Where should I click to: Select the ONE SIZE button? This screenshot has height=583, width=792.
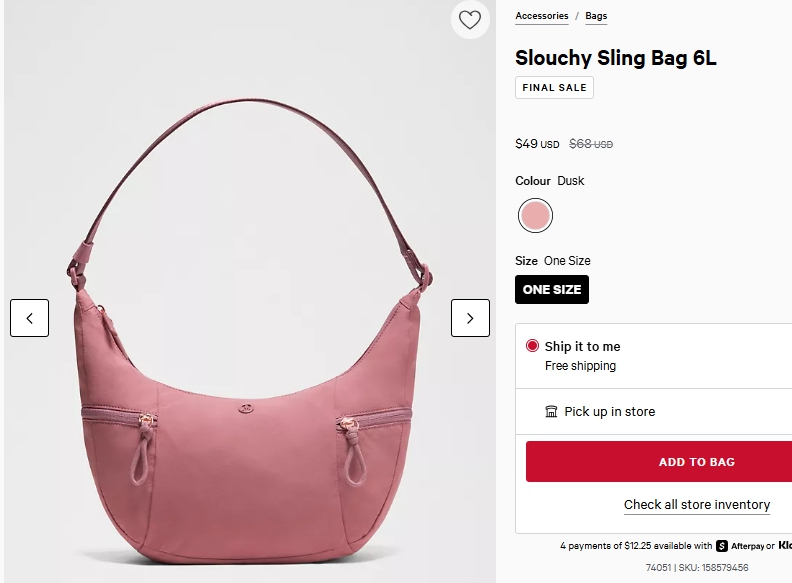pyautogui.click(x=552, y=290)
